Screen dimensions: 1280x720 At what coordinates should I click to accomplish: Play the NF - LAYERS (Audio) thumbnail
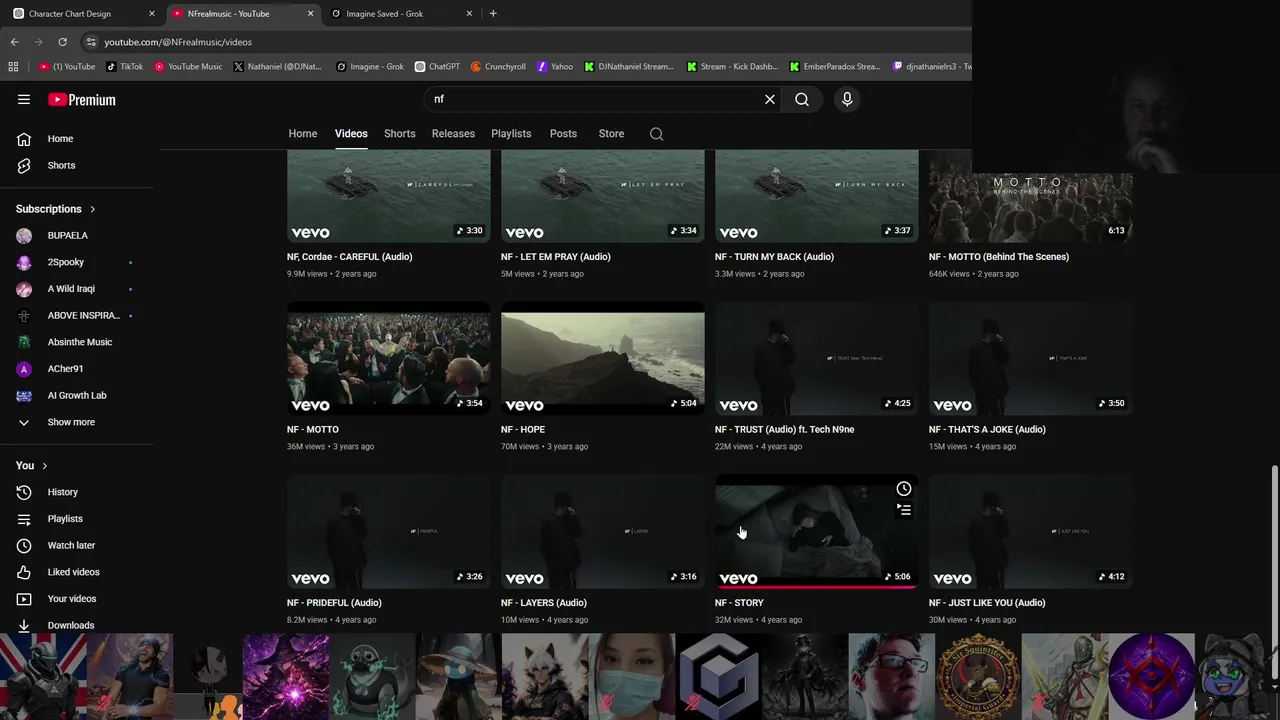click(x=602, y=532)
